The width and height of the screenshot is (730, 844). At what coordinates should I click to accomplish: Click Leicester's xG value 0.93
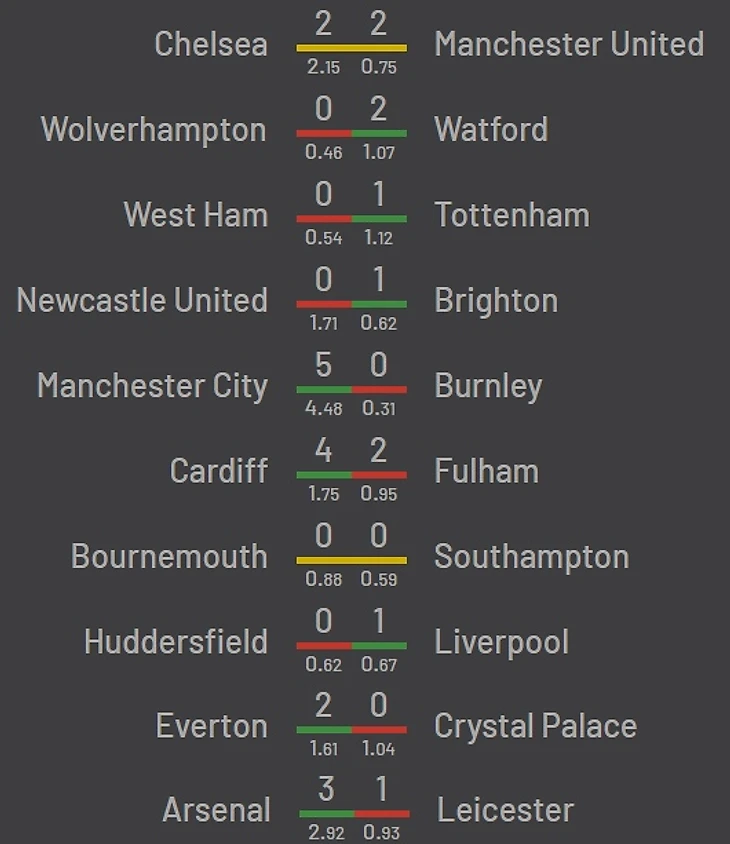(382, 833)
